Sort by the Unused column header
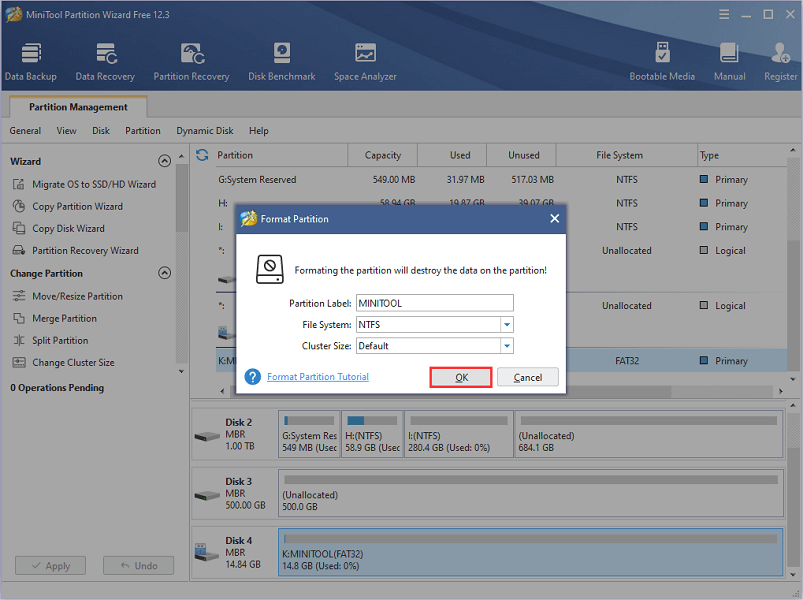Image resolution: width=803 pixels, height=600 pixels. pyautogui.click(x=521, y=155)
